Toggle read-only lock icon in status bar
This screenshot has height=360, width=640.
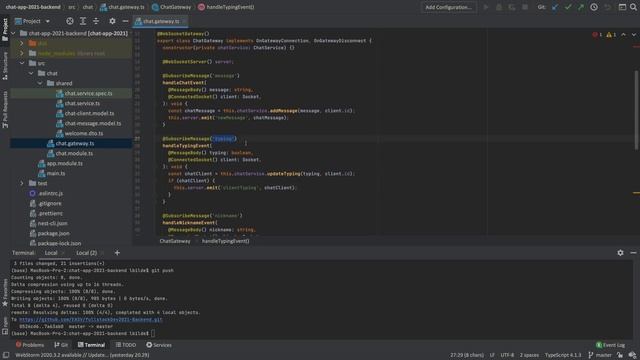point(620,355)
